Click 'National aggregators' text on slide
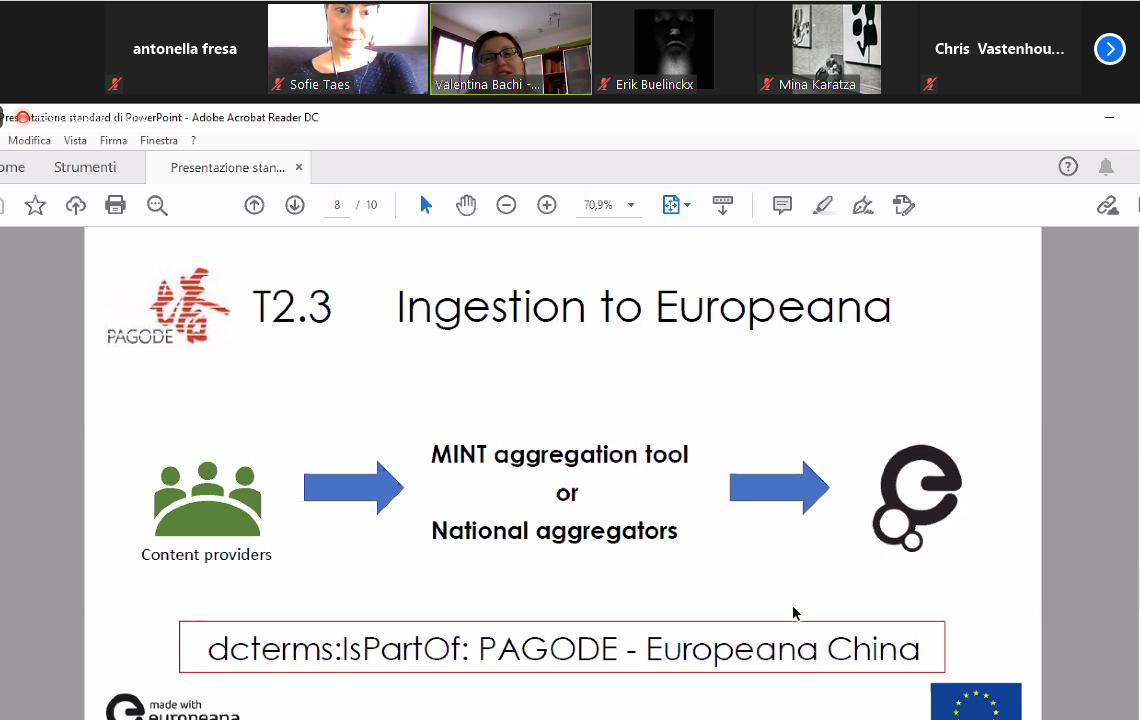Viewport: 1140px width, 720px height. pyautogui.click(x=555, y=531)
